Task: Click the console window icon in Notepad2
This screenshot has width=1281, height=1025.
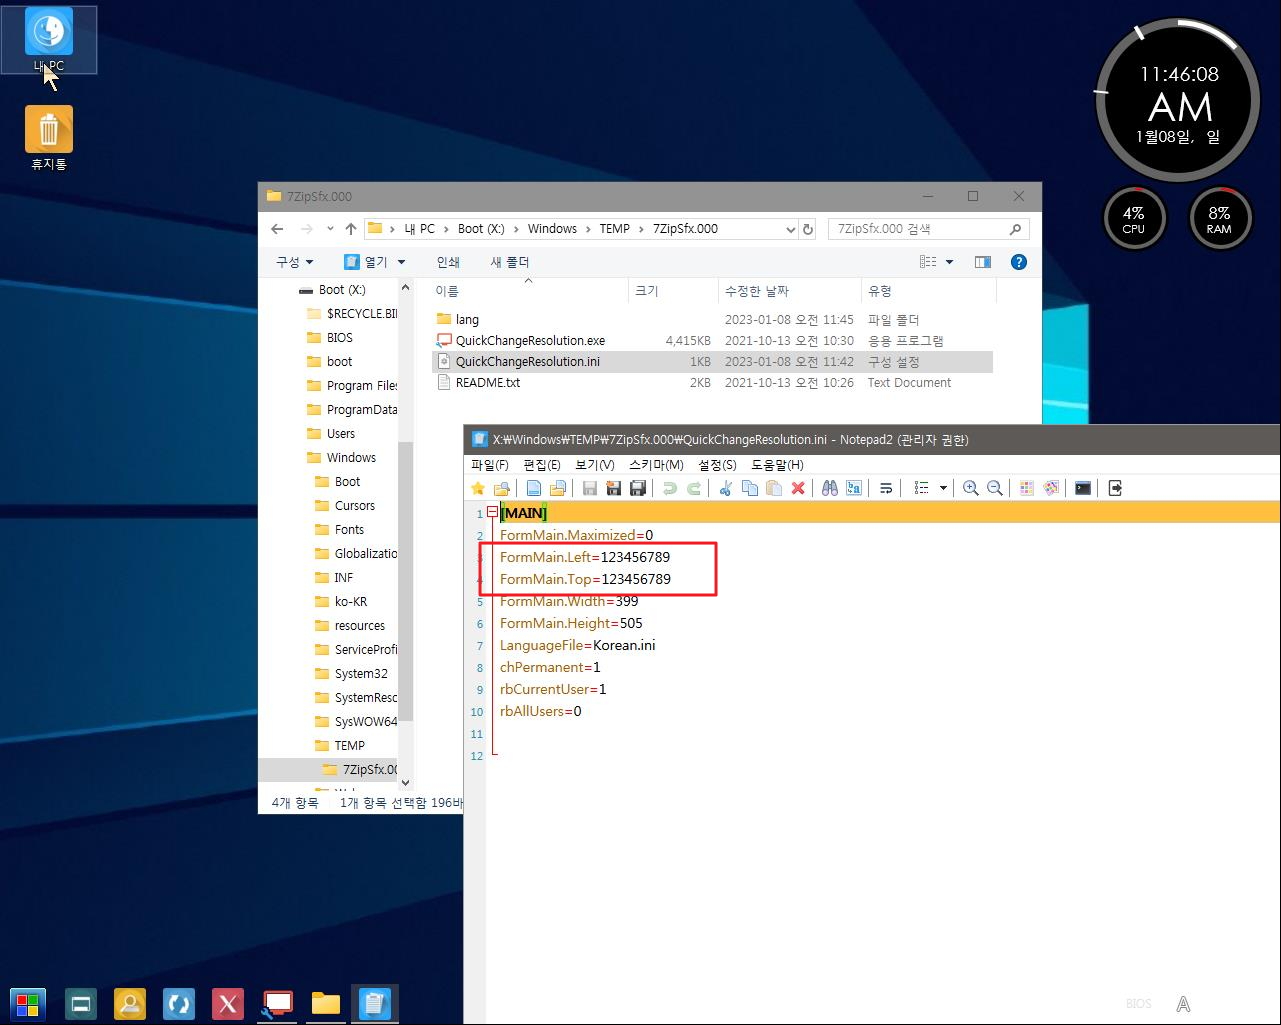Action: (1083, 488)
